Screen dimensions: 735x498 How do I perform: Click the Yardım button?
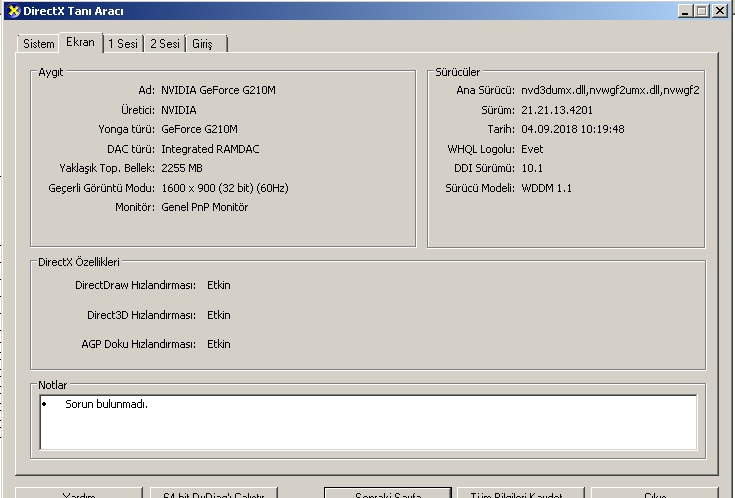point(79,493)
